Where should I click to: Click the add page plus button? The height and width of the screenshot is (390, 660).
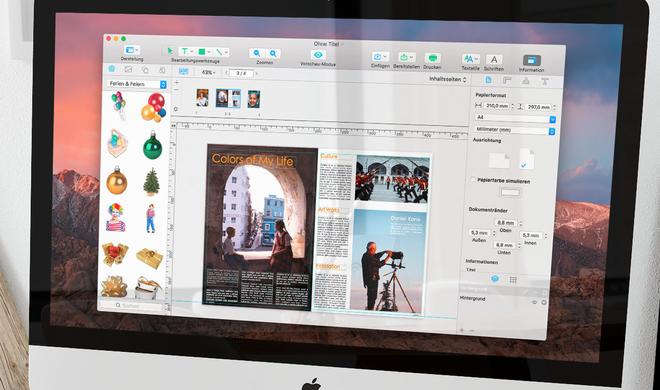coord(176,82)
